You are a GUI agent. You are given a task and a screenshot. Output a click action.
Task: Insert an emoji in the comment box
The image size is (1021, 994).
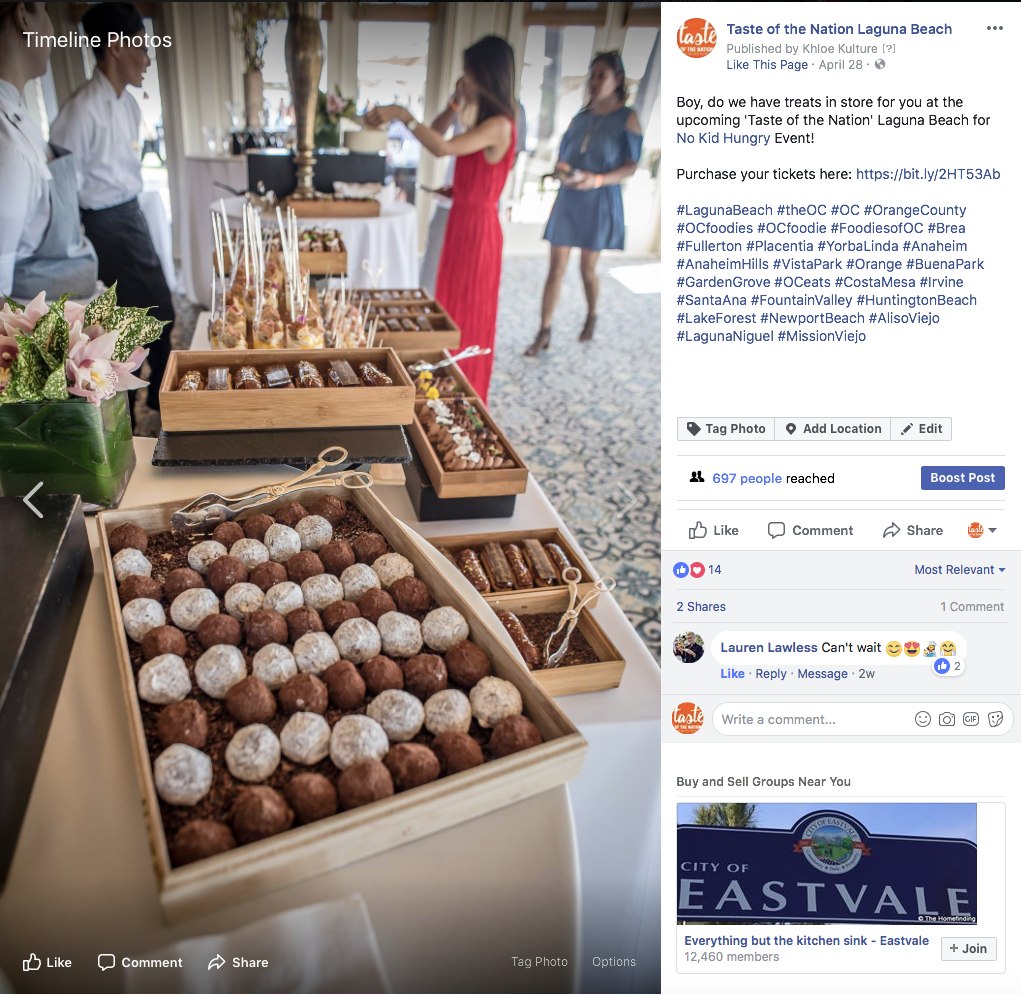pyautogui.click(x=923, y=719)
